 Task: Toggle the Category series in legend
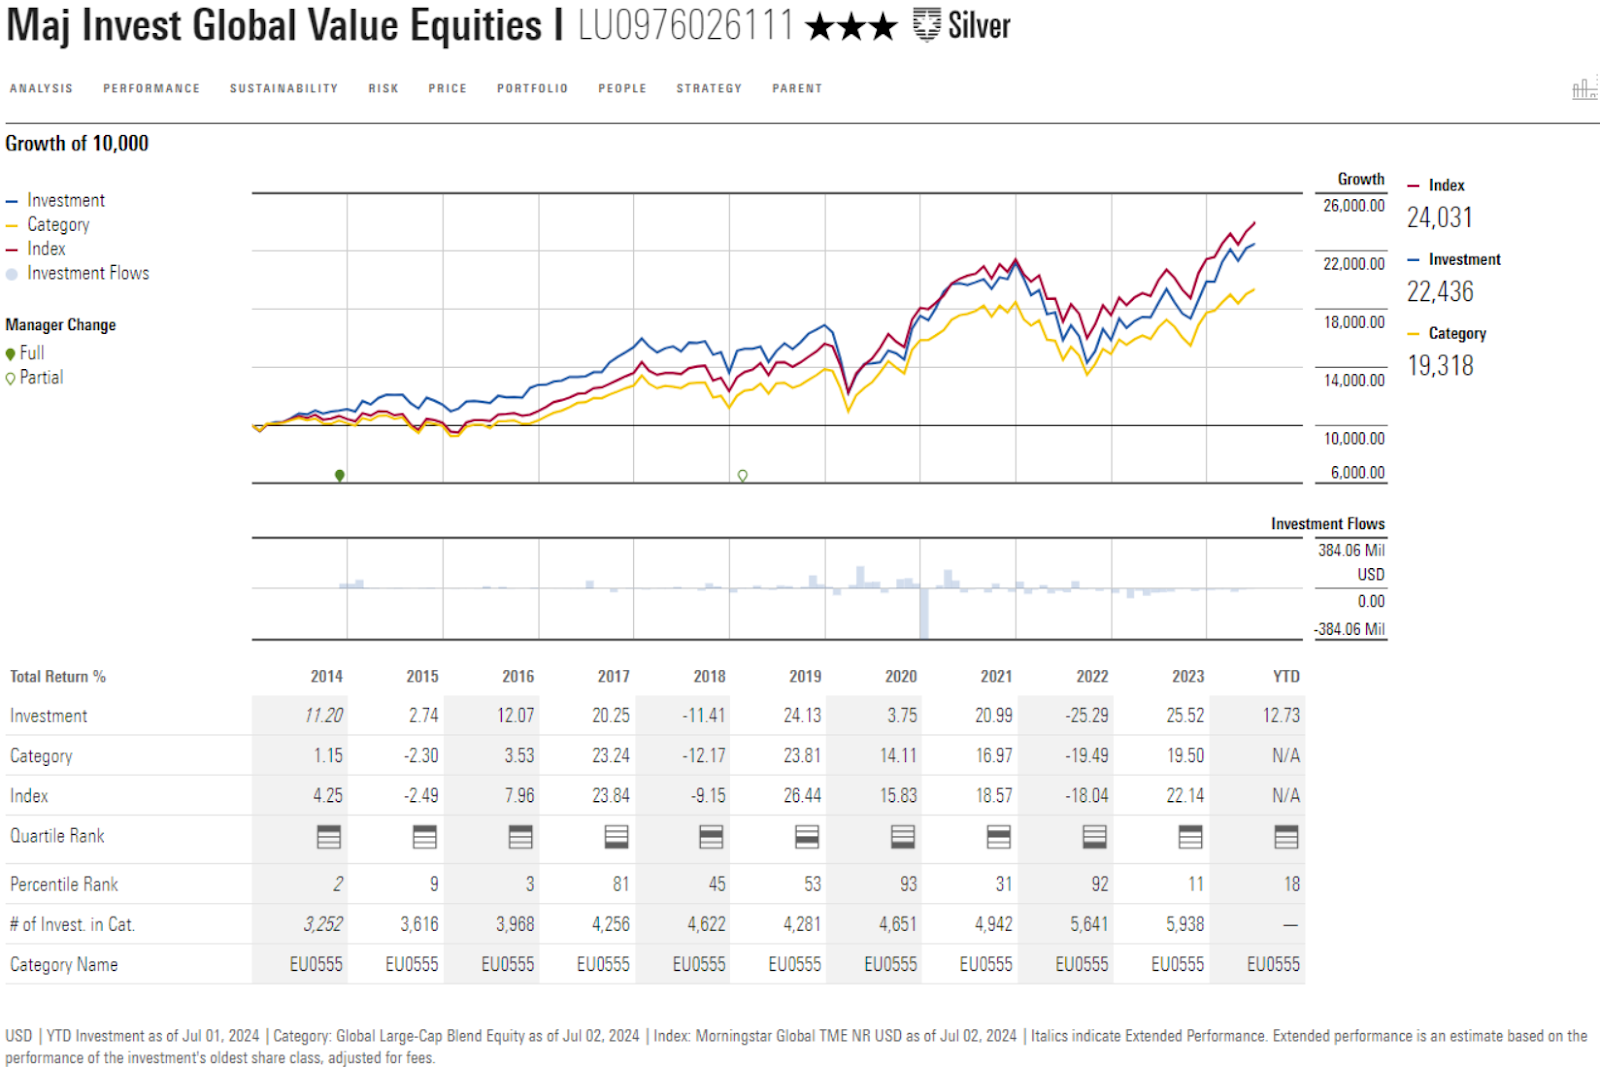click(48, 225)
